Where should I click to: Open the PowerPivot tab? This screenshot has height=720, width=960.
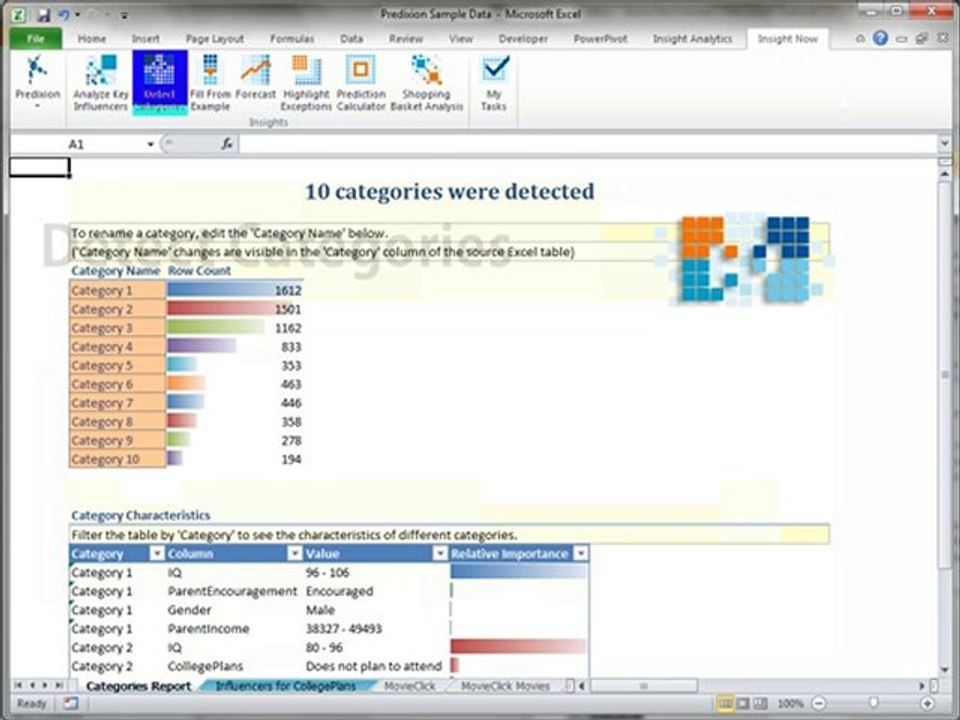click(x=601, y=39)
